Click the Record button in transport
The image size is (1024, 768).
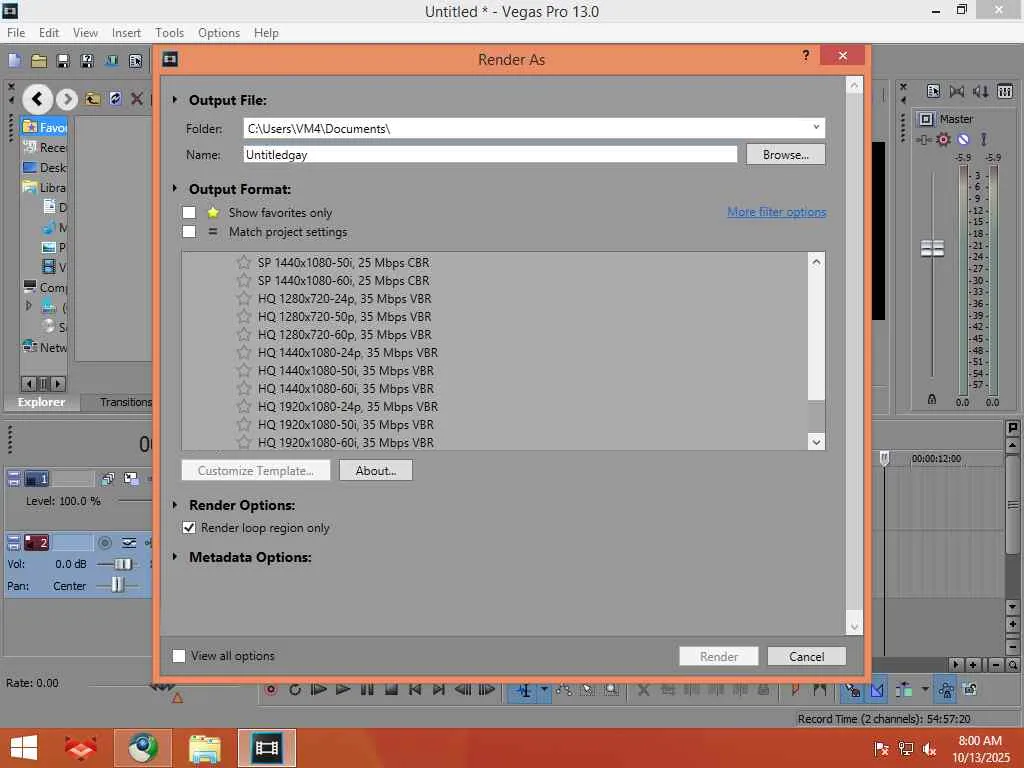point(271,690)
